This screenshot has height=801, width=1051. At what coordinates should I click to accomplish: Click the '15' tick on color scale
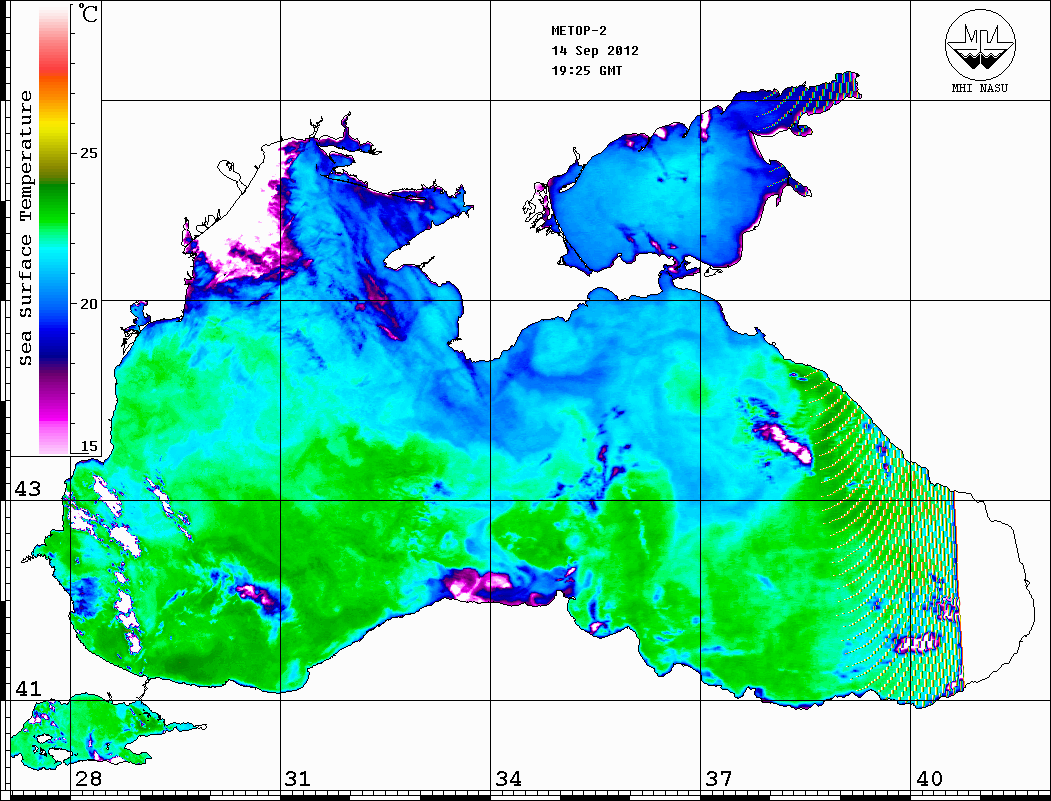(x=88, y=446)
